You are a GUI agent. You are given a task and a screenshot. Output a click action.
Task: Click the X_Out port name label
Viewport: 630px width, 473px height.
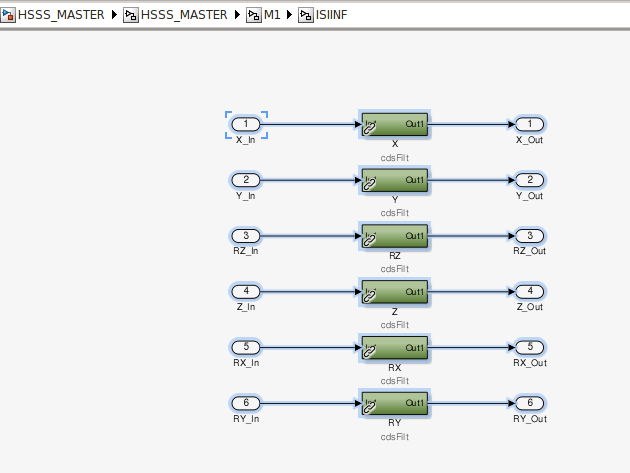pyautogui.click(x=530, y=140)
